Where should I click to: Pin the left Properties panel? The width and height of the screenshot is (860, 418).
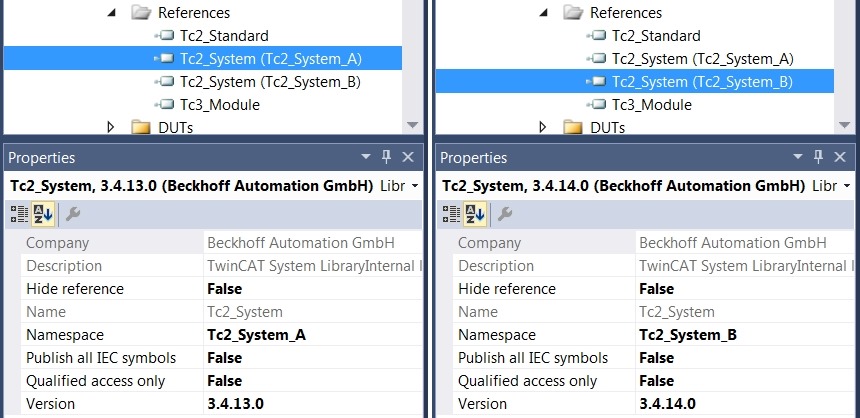tap(385, 158)
